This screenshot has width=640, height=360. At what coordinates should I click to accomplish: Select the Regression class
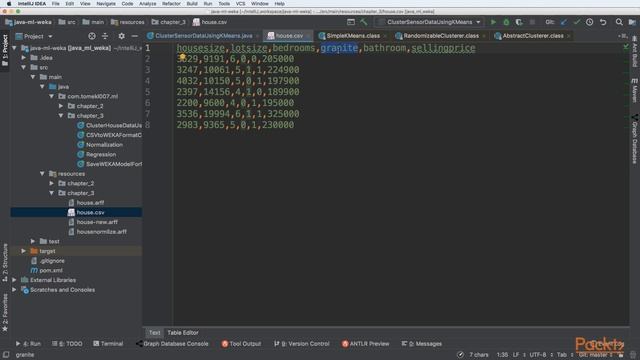(101, 154)
